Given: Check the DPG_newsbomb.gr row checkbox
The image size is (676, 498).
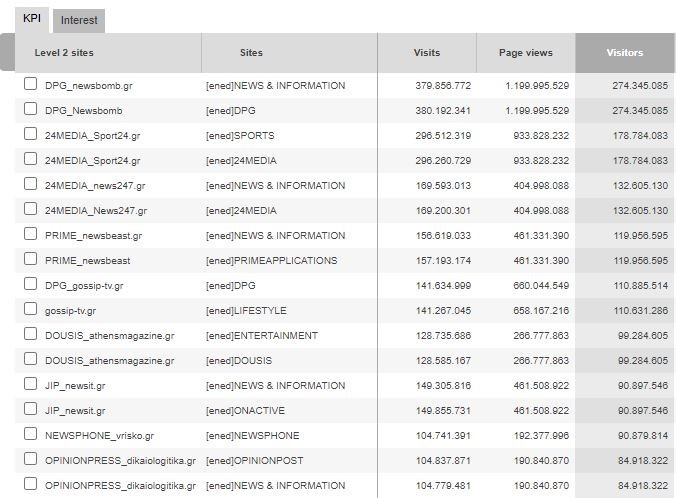Looking at the screenshot, I should pos(31,84).
